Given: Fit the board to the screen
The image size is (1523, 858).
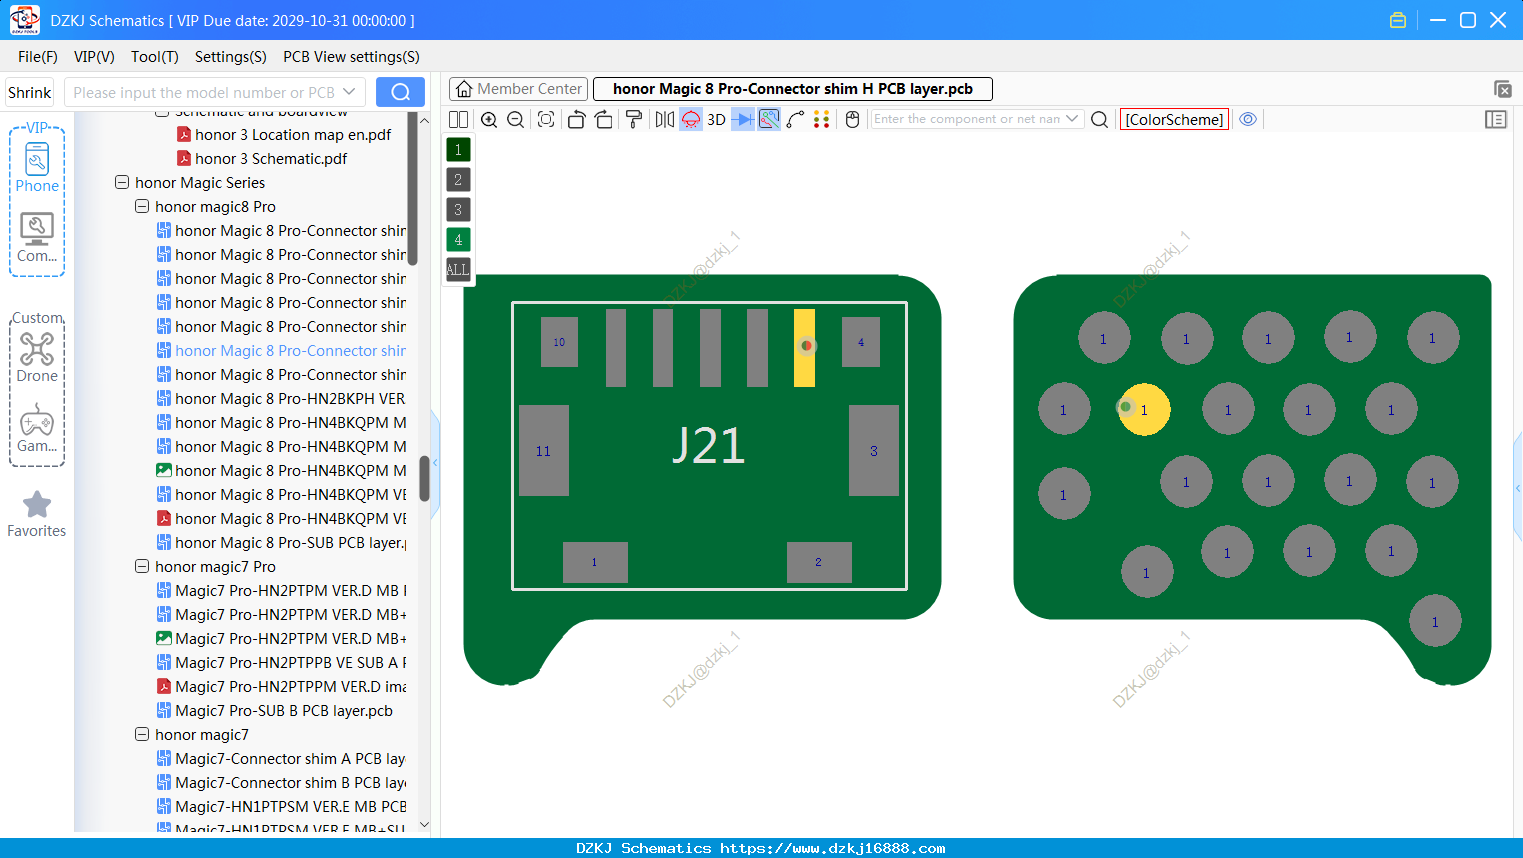Looking at the screenshot, I should (x=546, y=119).
